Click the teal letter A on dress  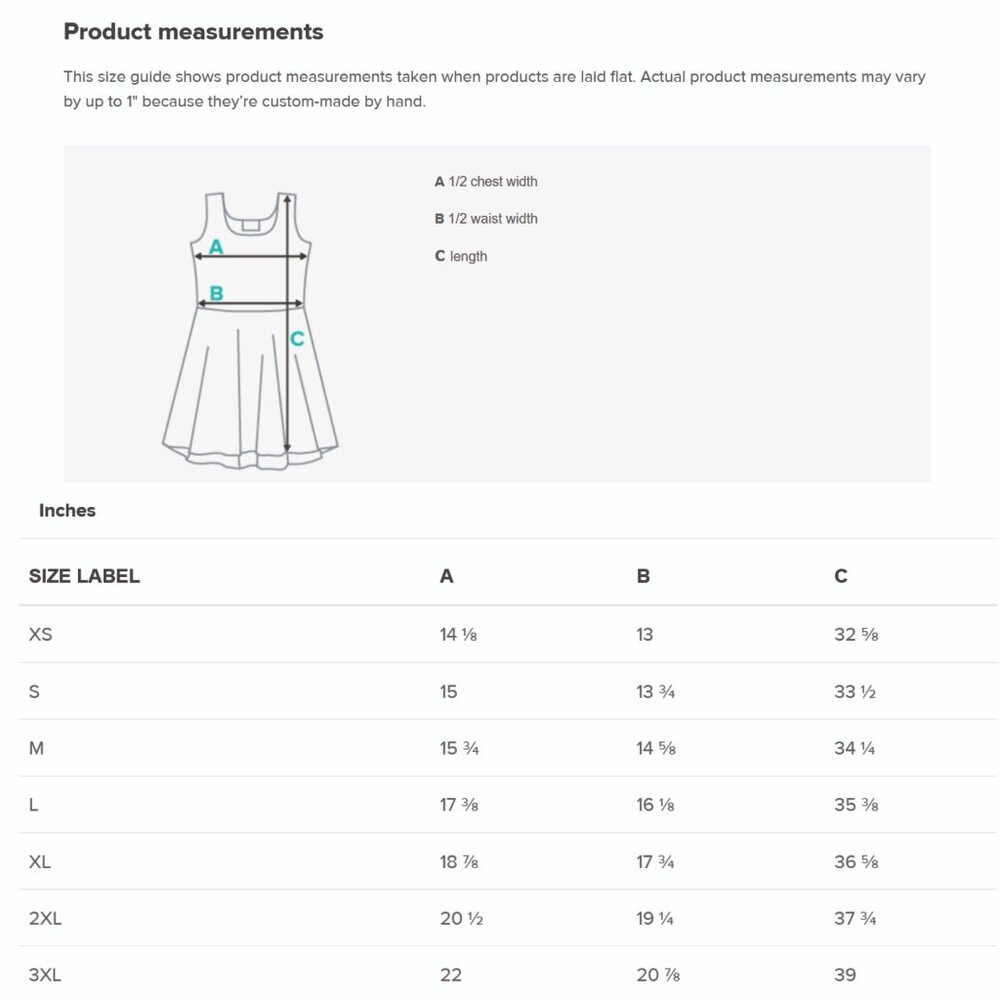point(216,246)
